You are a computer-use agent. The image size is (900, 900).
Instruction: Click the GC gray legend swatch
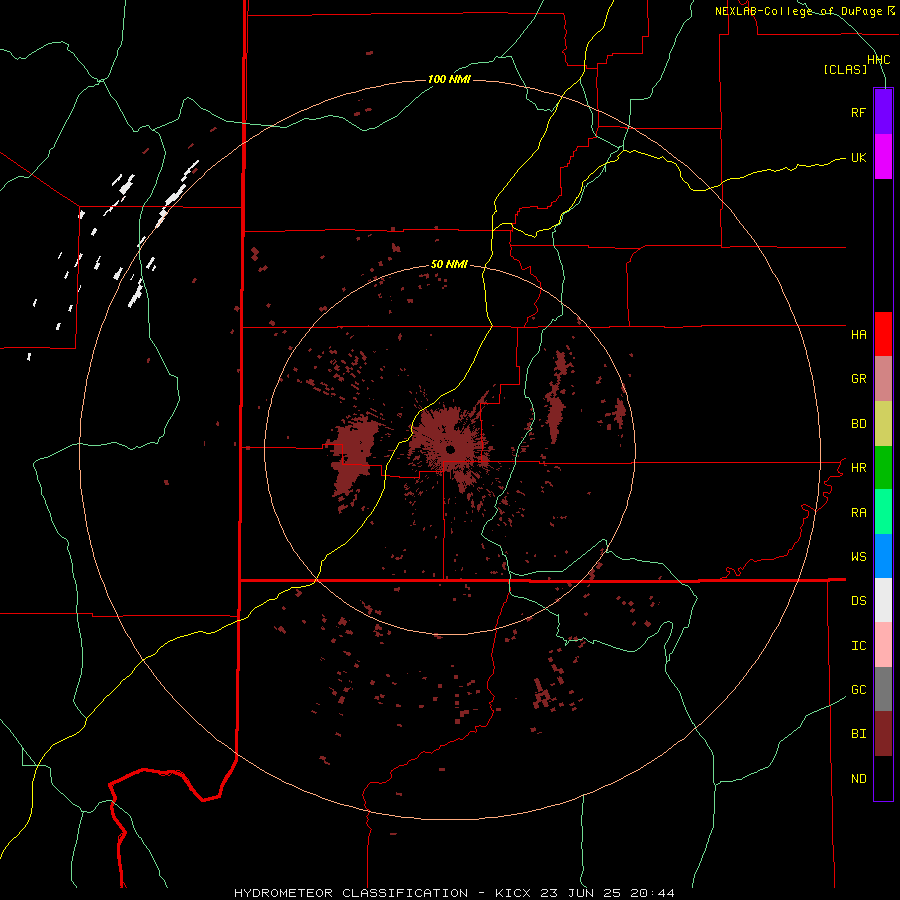tap(883, 689)
